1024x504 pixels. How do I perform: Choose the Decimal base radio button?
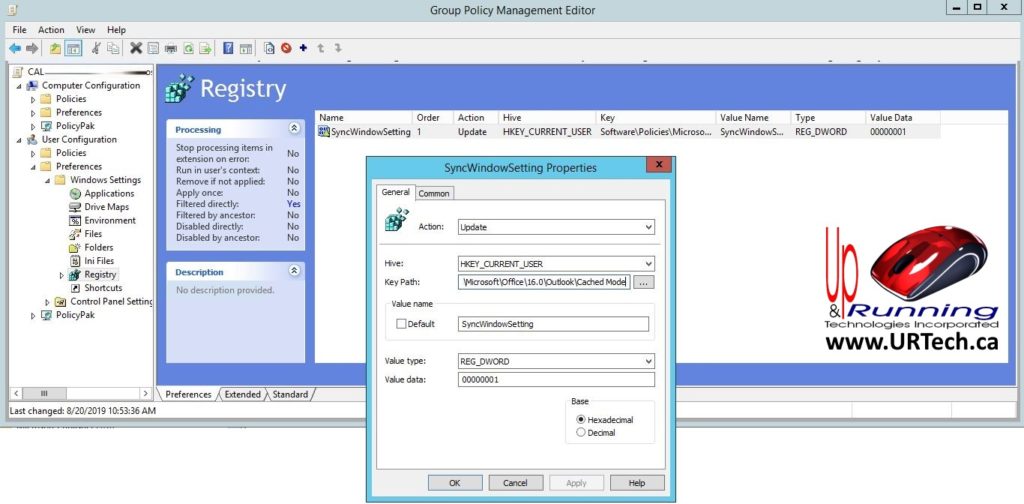click(x=581, y=433)
